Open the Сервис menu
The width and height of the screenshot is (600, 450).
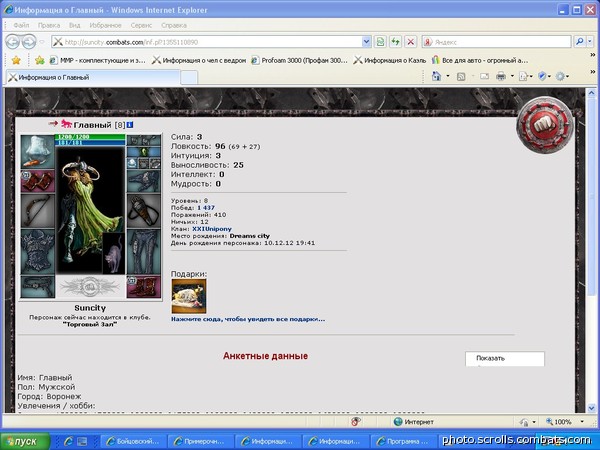click(141, 25)
